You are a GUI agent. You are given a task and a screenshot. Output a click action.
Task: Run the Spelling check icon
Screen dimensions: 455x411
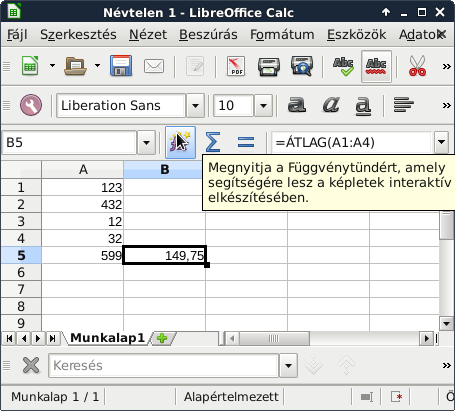click(343, 66)
